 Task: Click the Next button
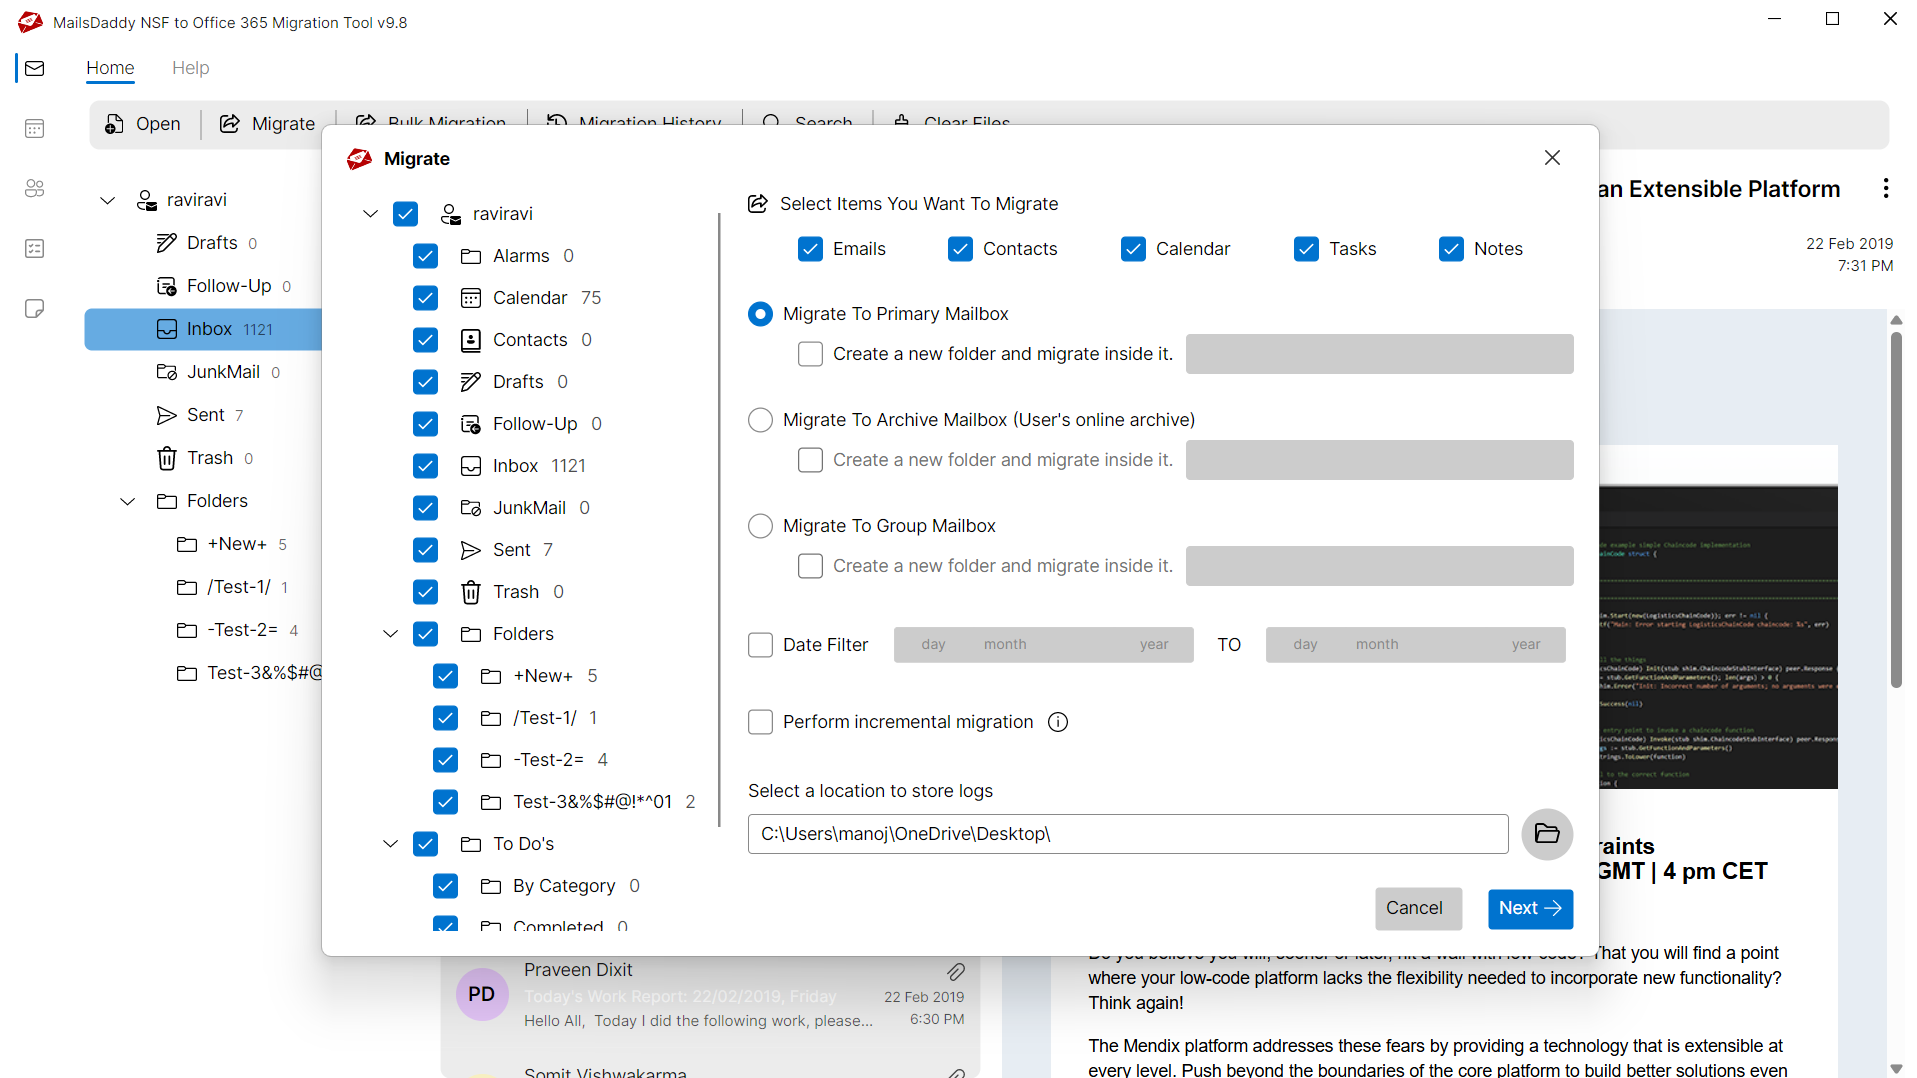click(1530, 908)
